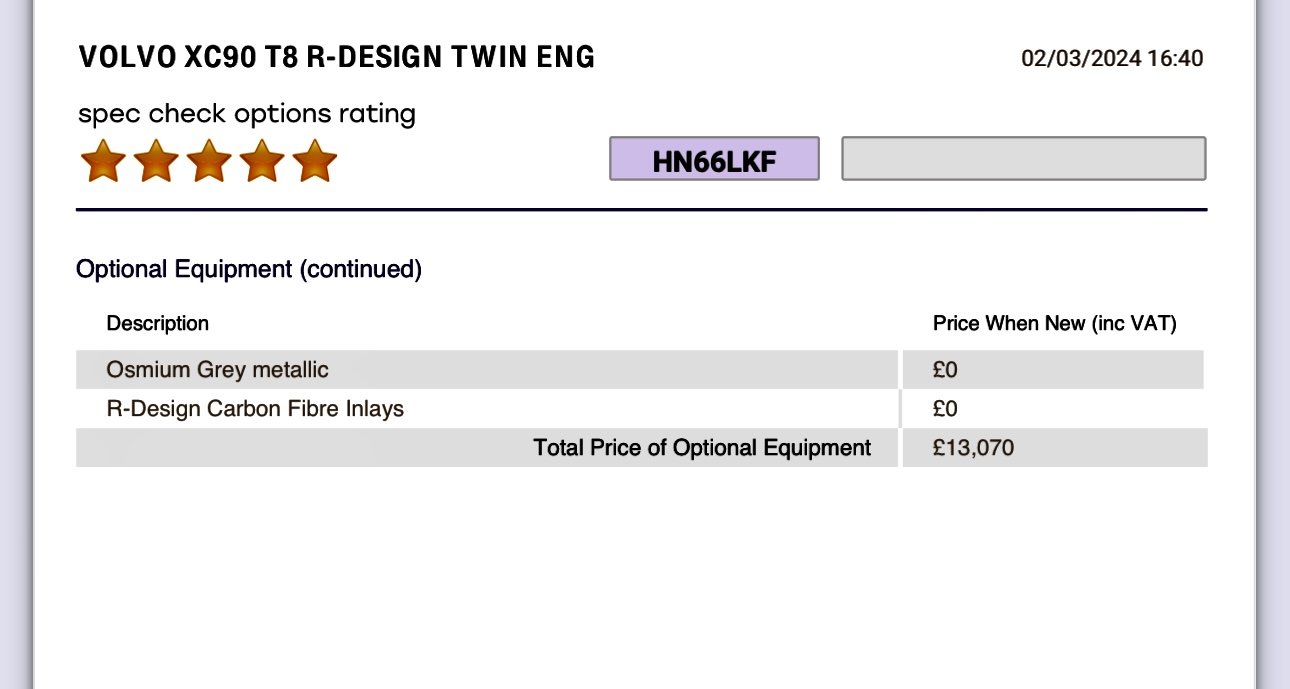Click the £0 price for Carbon Fibre Inlays

(x=945, y=408)
